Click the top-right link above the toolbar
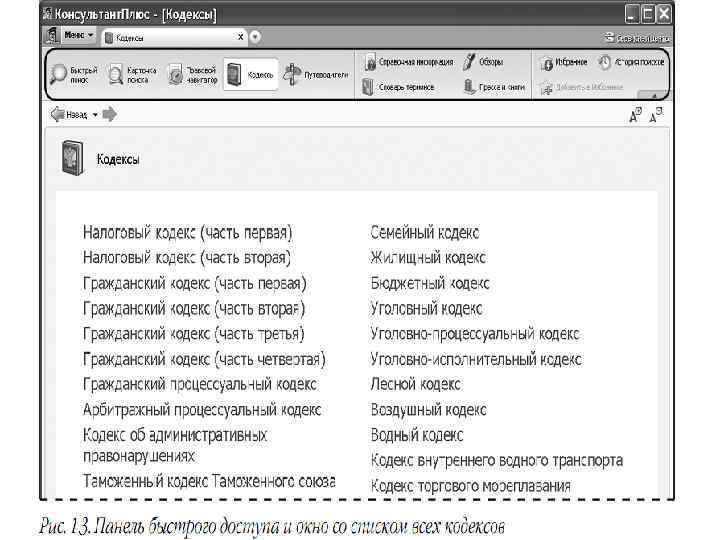The image size is (720, 540). click(637, 38)
